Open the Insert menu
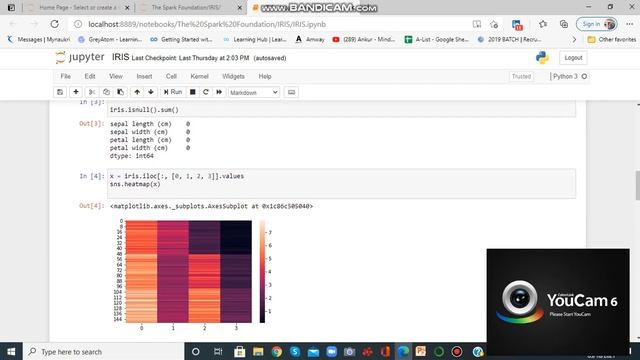 (144, 76)
